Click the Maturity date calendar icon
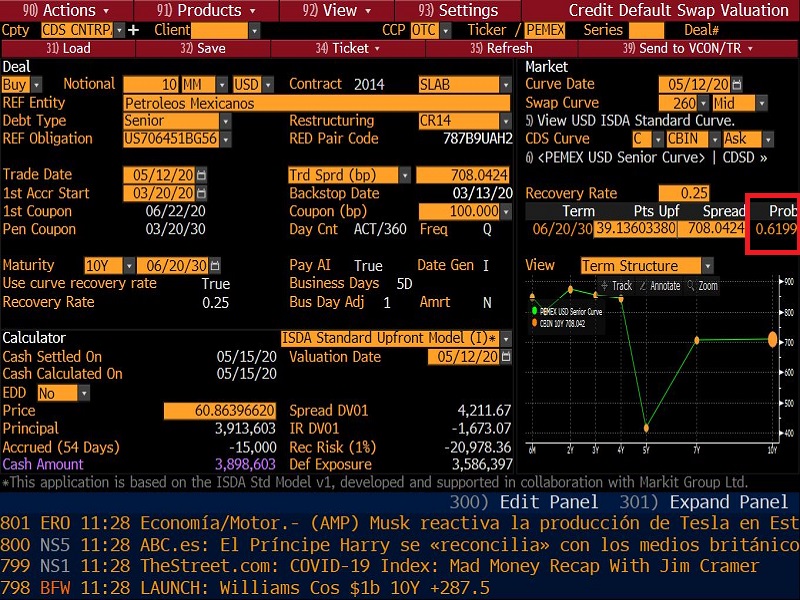Screen dimensions: 800x600 (213, 266)
